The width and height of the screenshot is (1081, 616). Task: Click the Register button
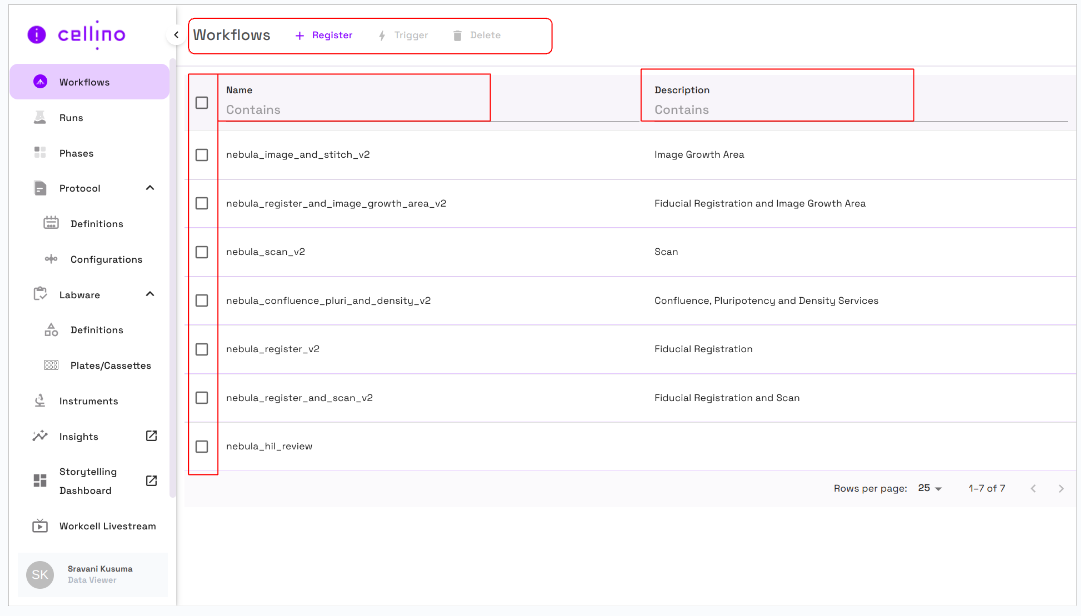(x=323, y=35)
